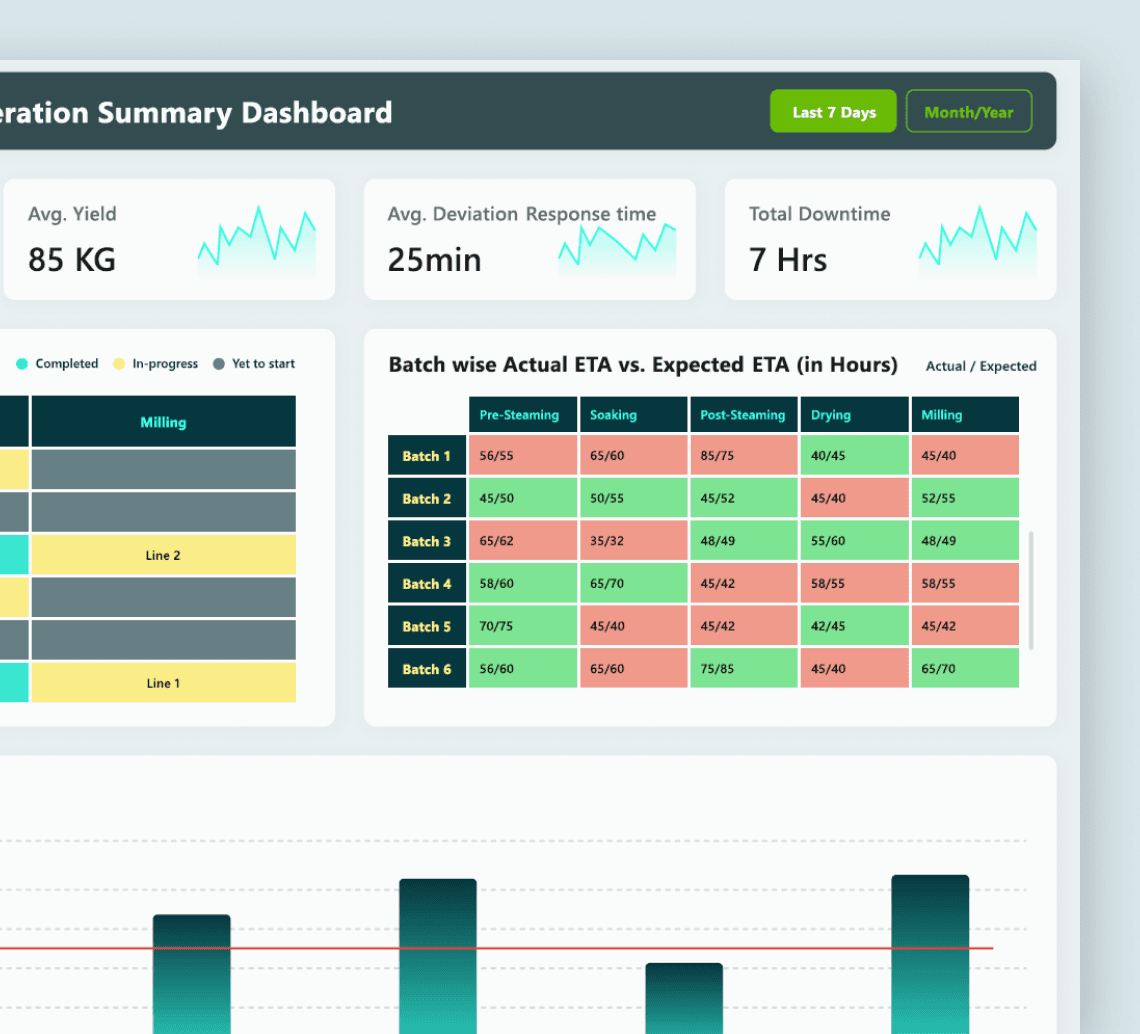This screenshot has width=1140, height=1034.
Task: Switch to Month/Year view
Action: click(x=968, y=111)
